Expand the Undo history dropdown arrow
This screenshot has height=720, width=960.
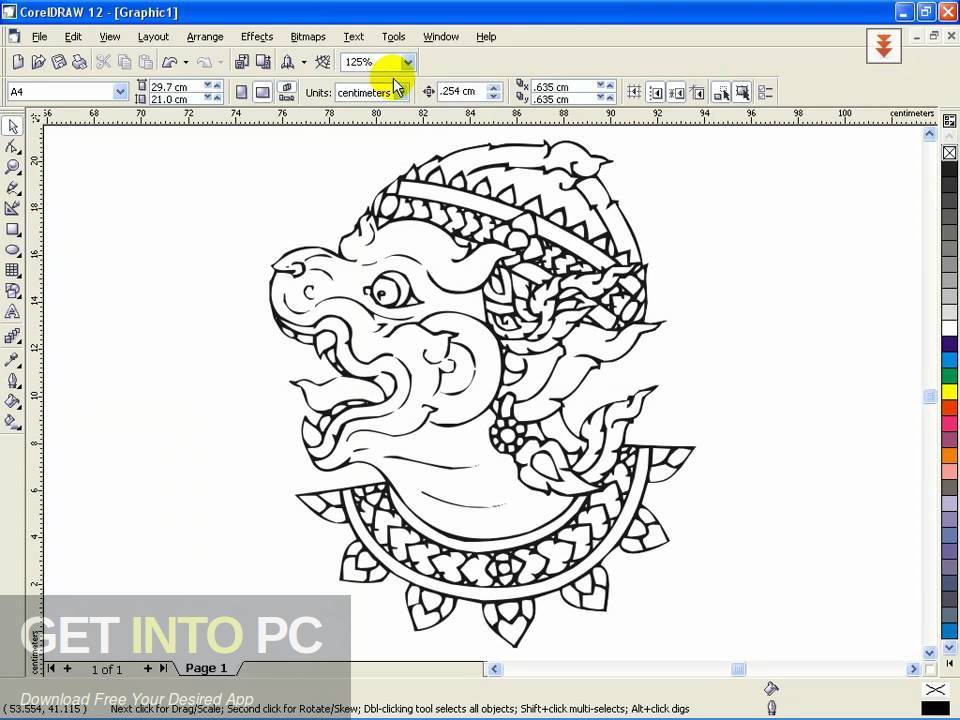pos(186,62)
